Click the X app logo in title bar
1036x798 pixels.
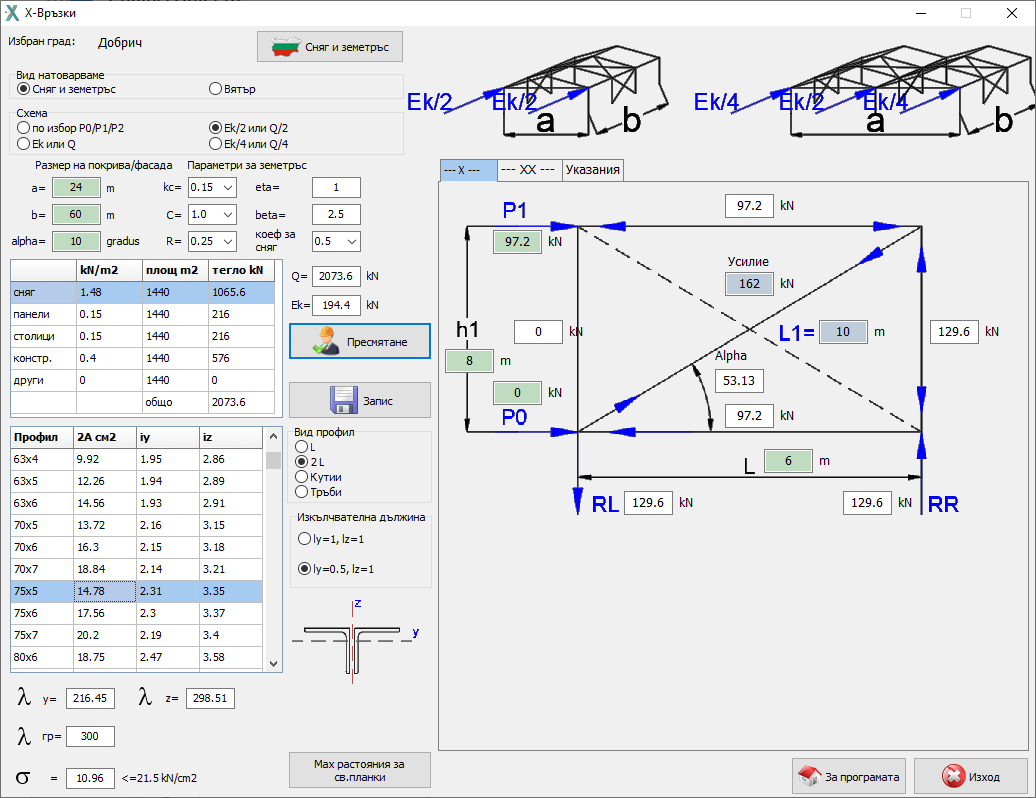pos(13,13)
